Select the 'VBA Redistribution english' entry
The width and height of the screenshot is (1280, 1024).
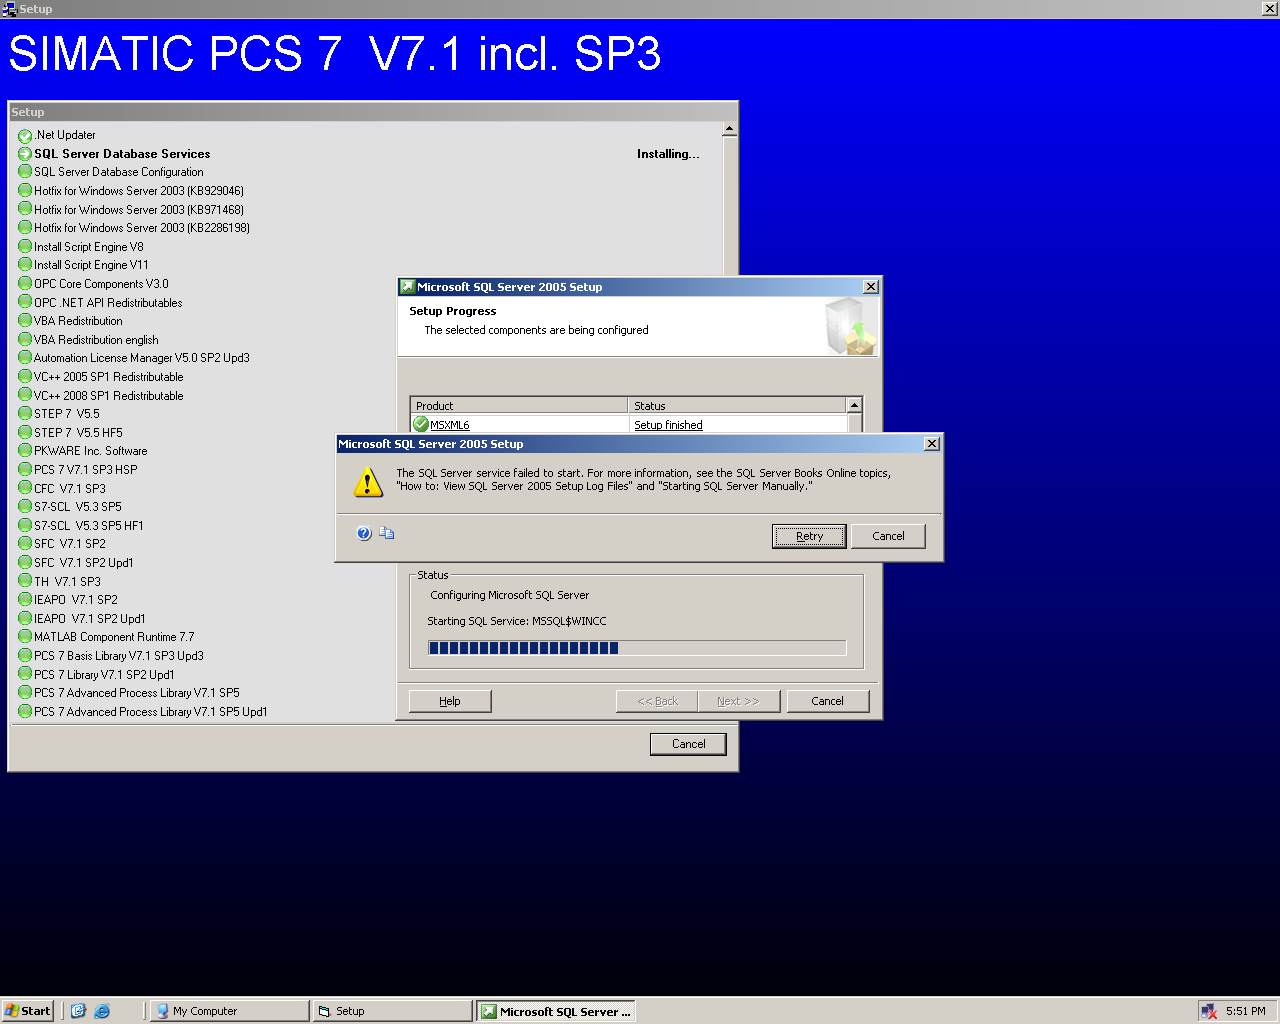[x=96, y=340]
